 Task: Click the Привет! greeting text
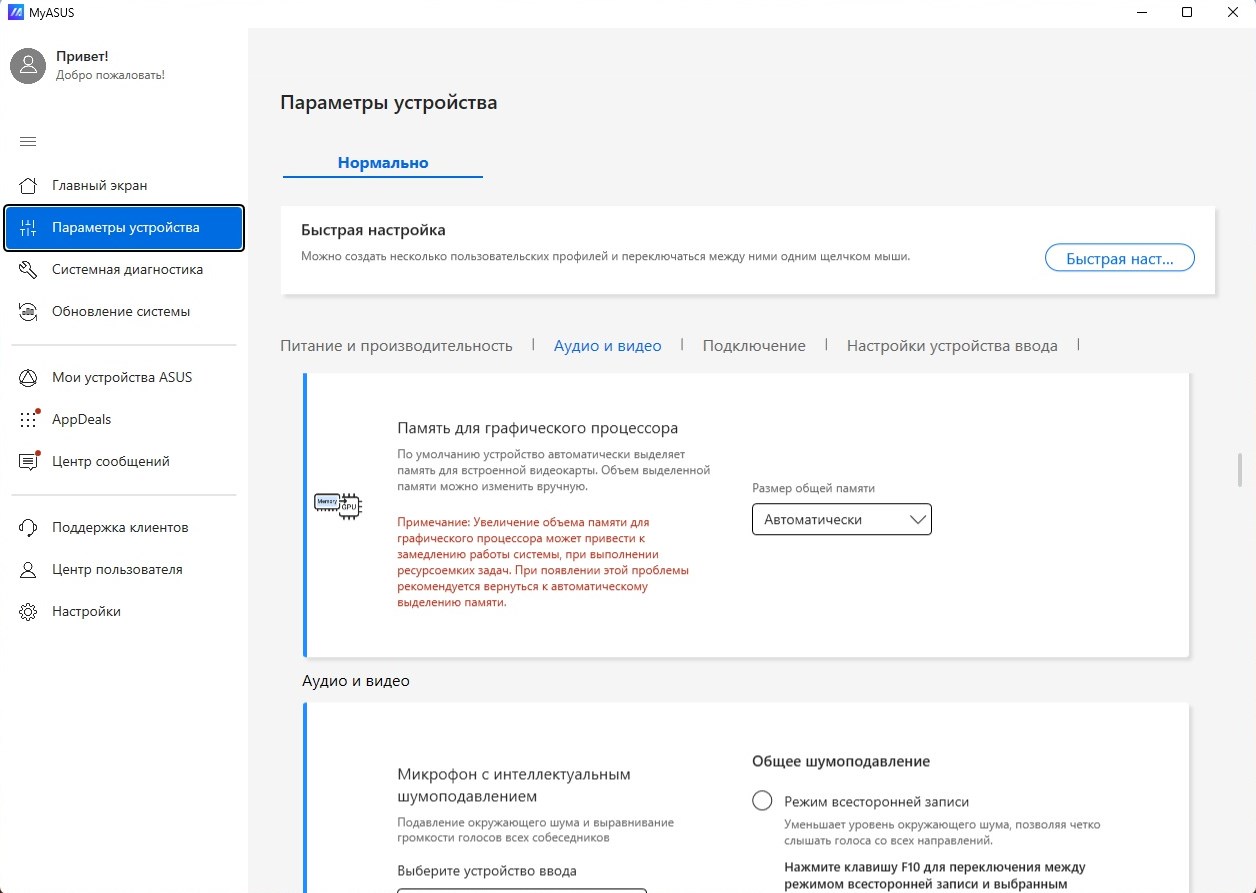pos(82,57)
